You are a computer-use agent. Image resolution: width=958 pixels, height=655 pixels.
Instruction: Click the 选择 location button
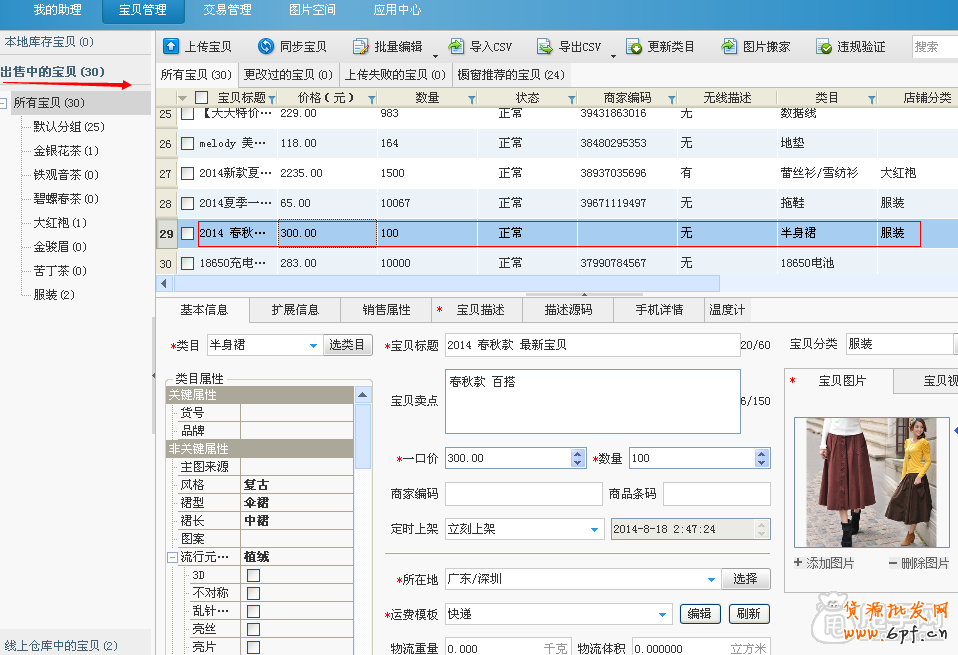click(x=746, y=578)
